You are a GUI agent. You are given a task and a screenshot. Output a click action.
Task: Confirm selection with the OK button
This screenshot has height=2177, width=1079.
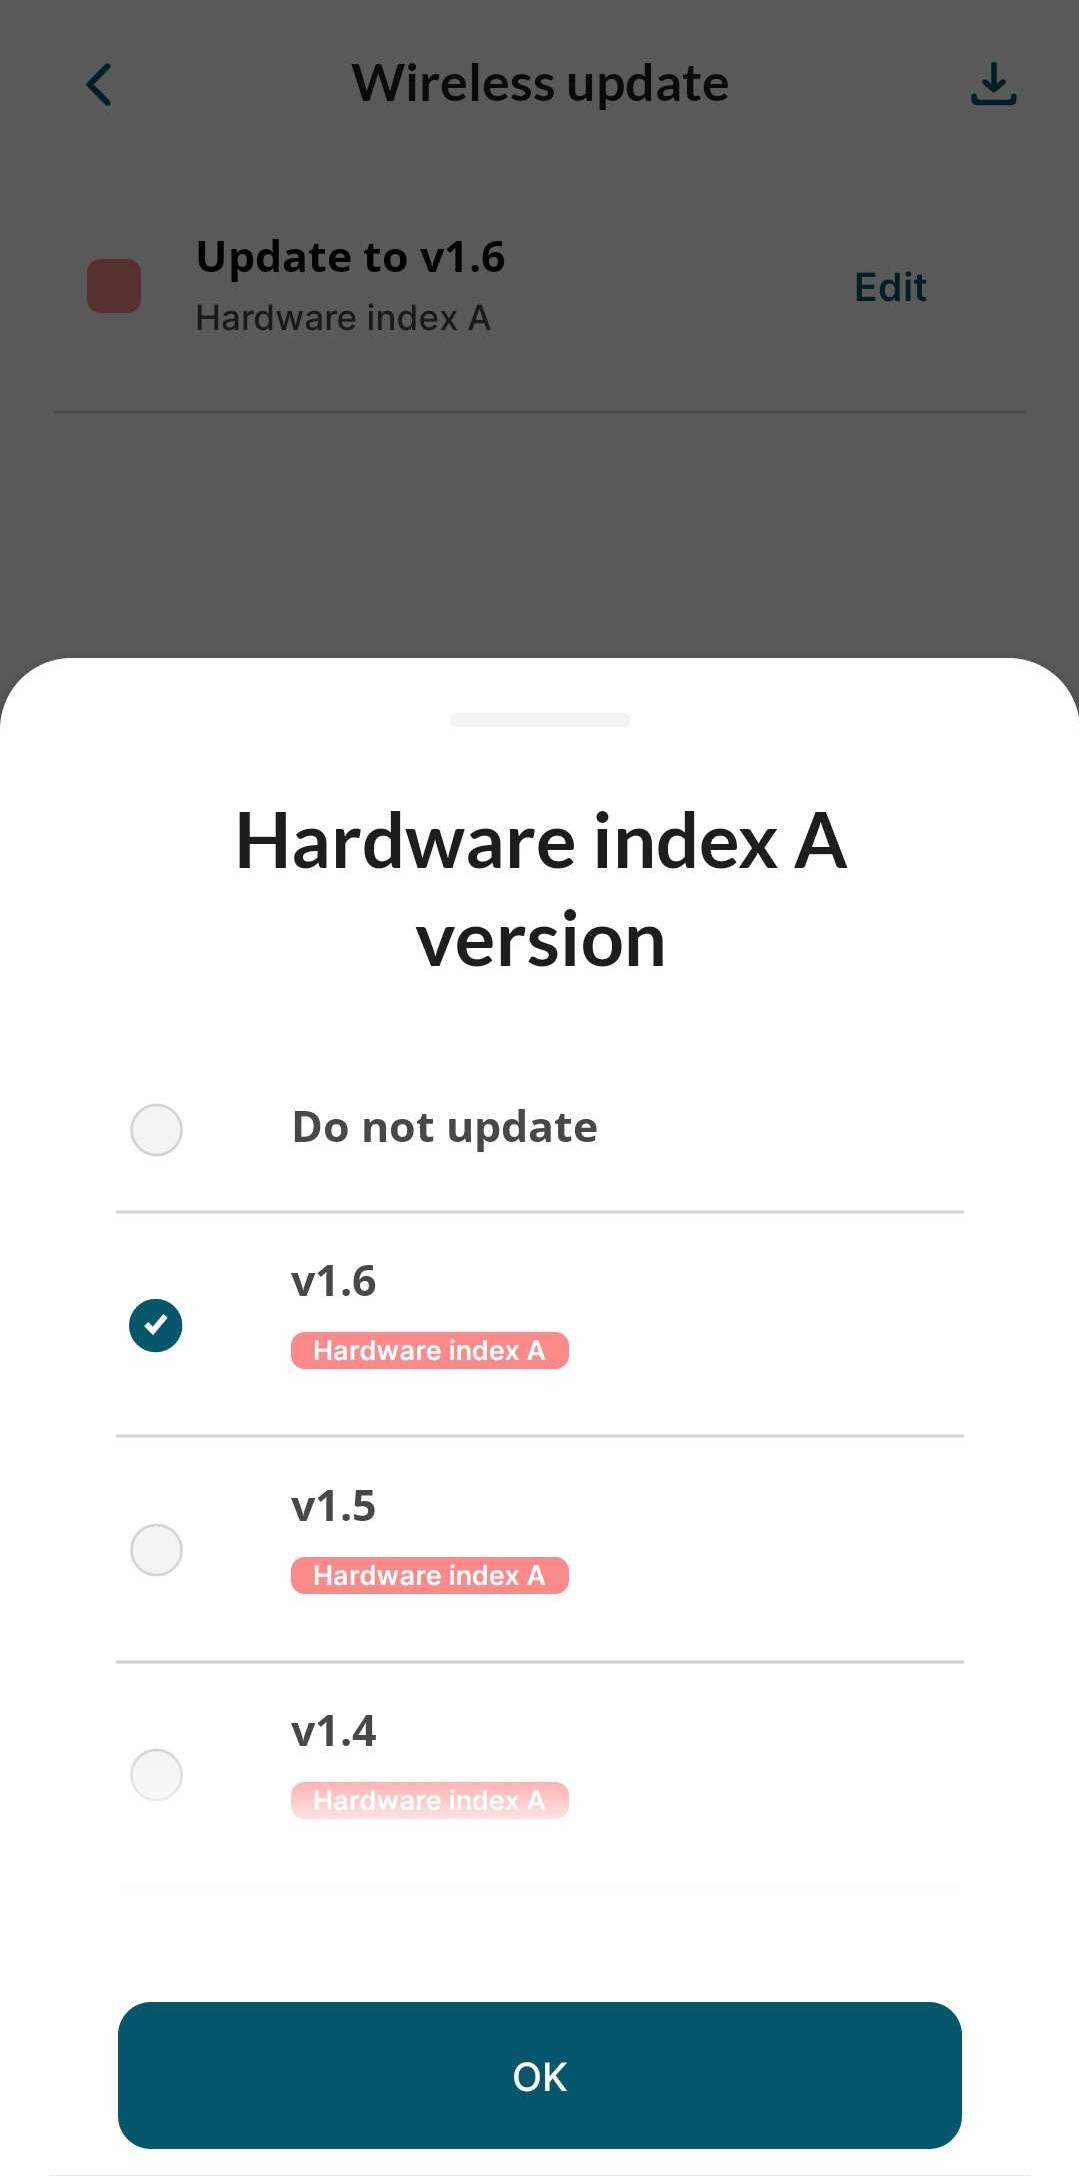coord(540,2076)
